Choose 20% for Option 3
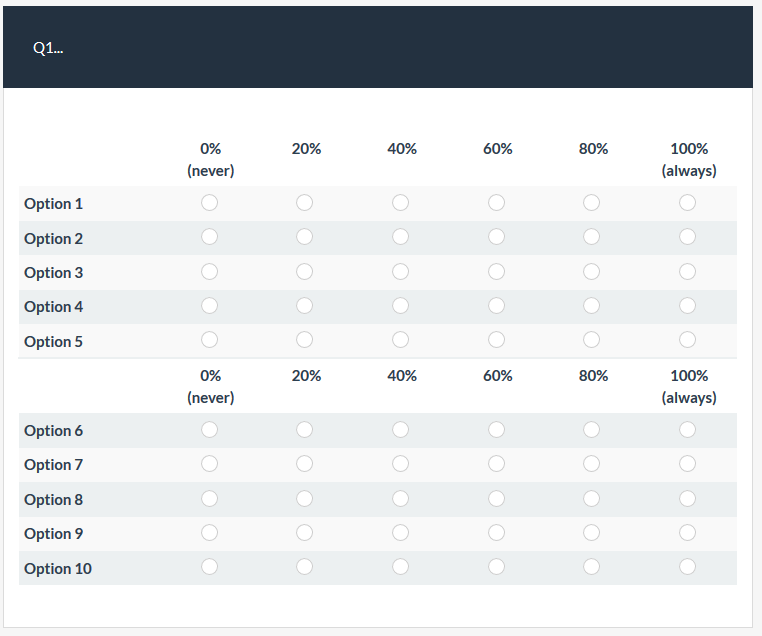The width and height of the screenshot is (762, 636). pyautogui.click(x=305, y=272)
